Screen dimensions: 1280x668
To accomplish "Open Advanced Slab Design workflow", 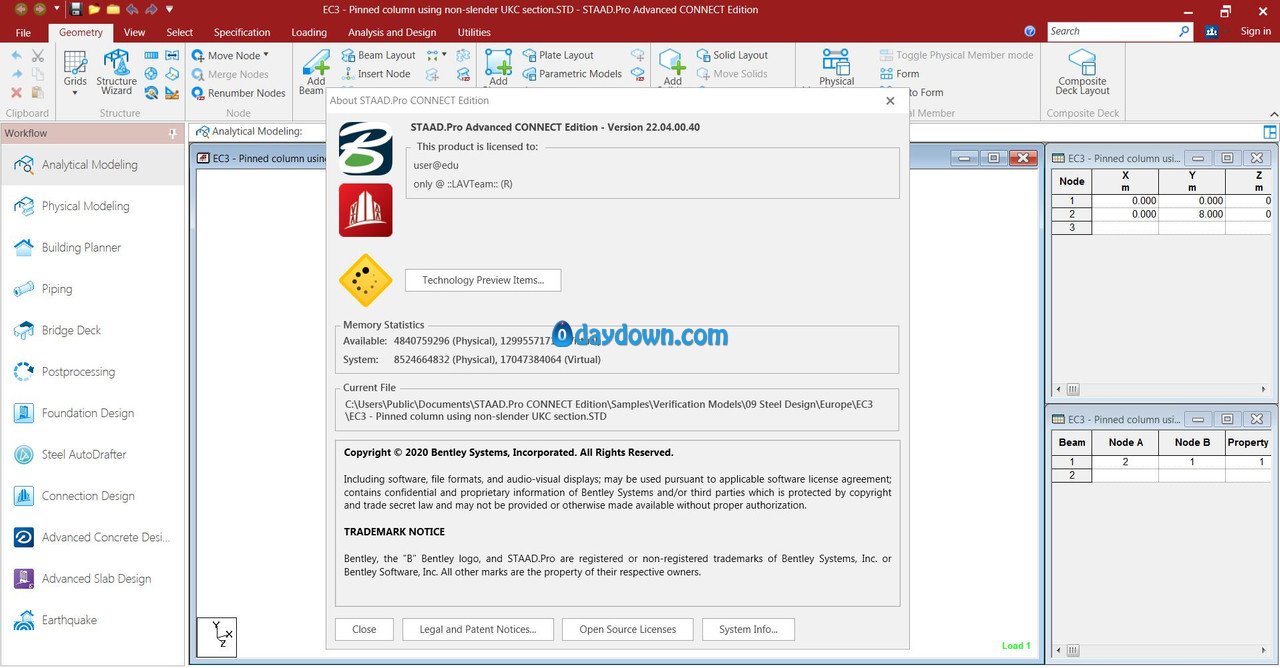I will coord(92,579).
